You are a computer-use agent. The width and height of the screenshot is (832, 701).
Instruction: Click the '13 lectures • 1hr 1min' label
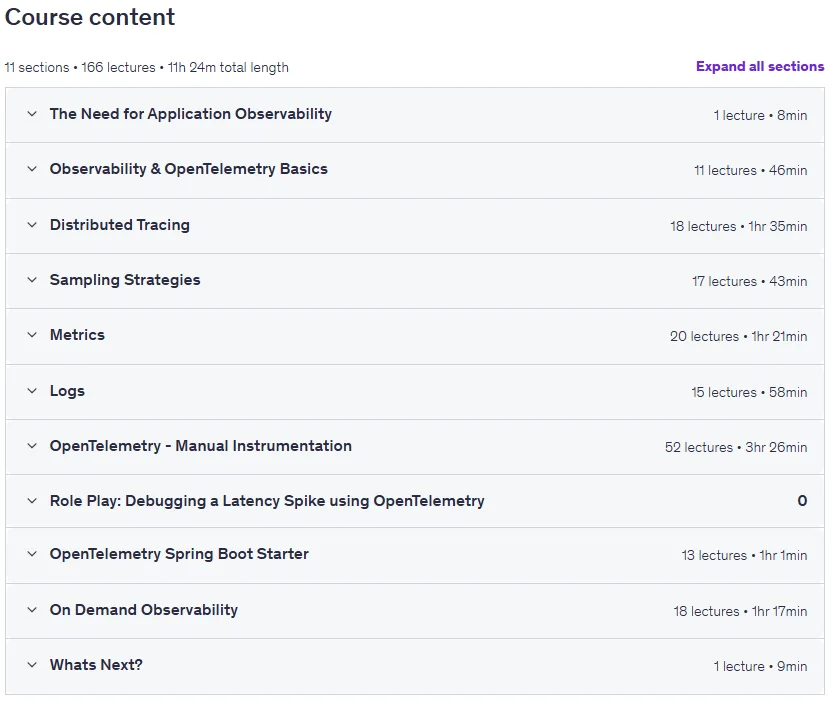(744, 555)
